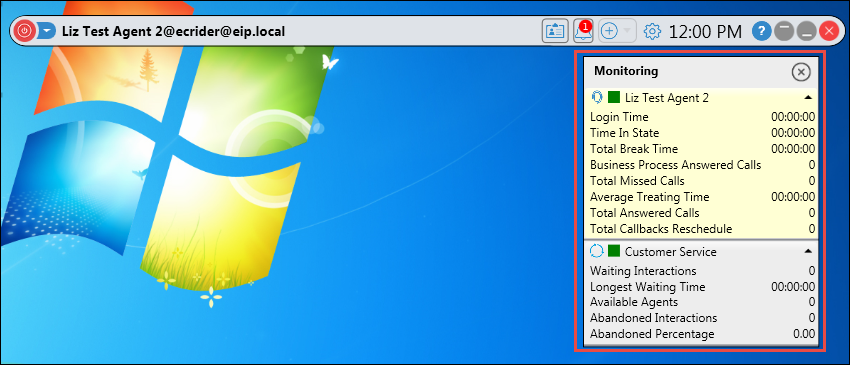Click the red power logout icon
The width and height of the screenshot is (850, 365).
point(23,31)
